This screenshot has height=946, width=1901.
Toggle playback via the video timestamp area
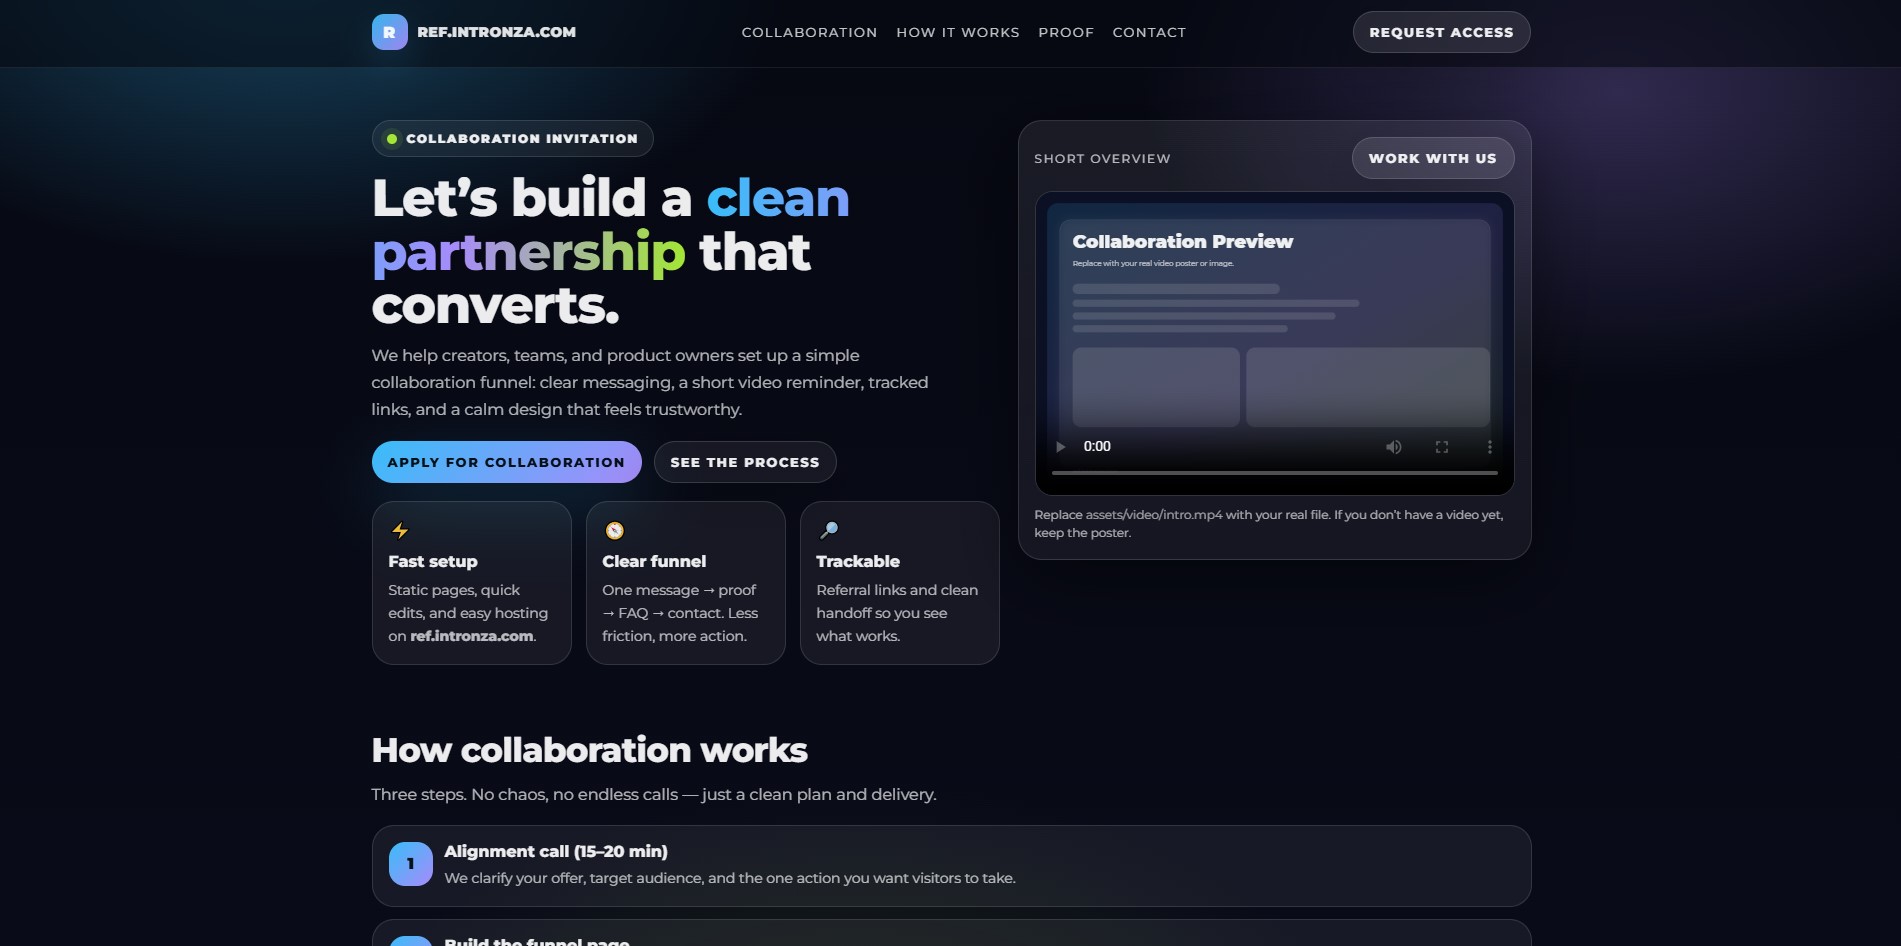[x=1097, y=446]
